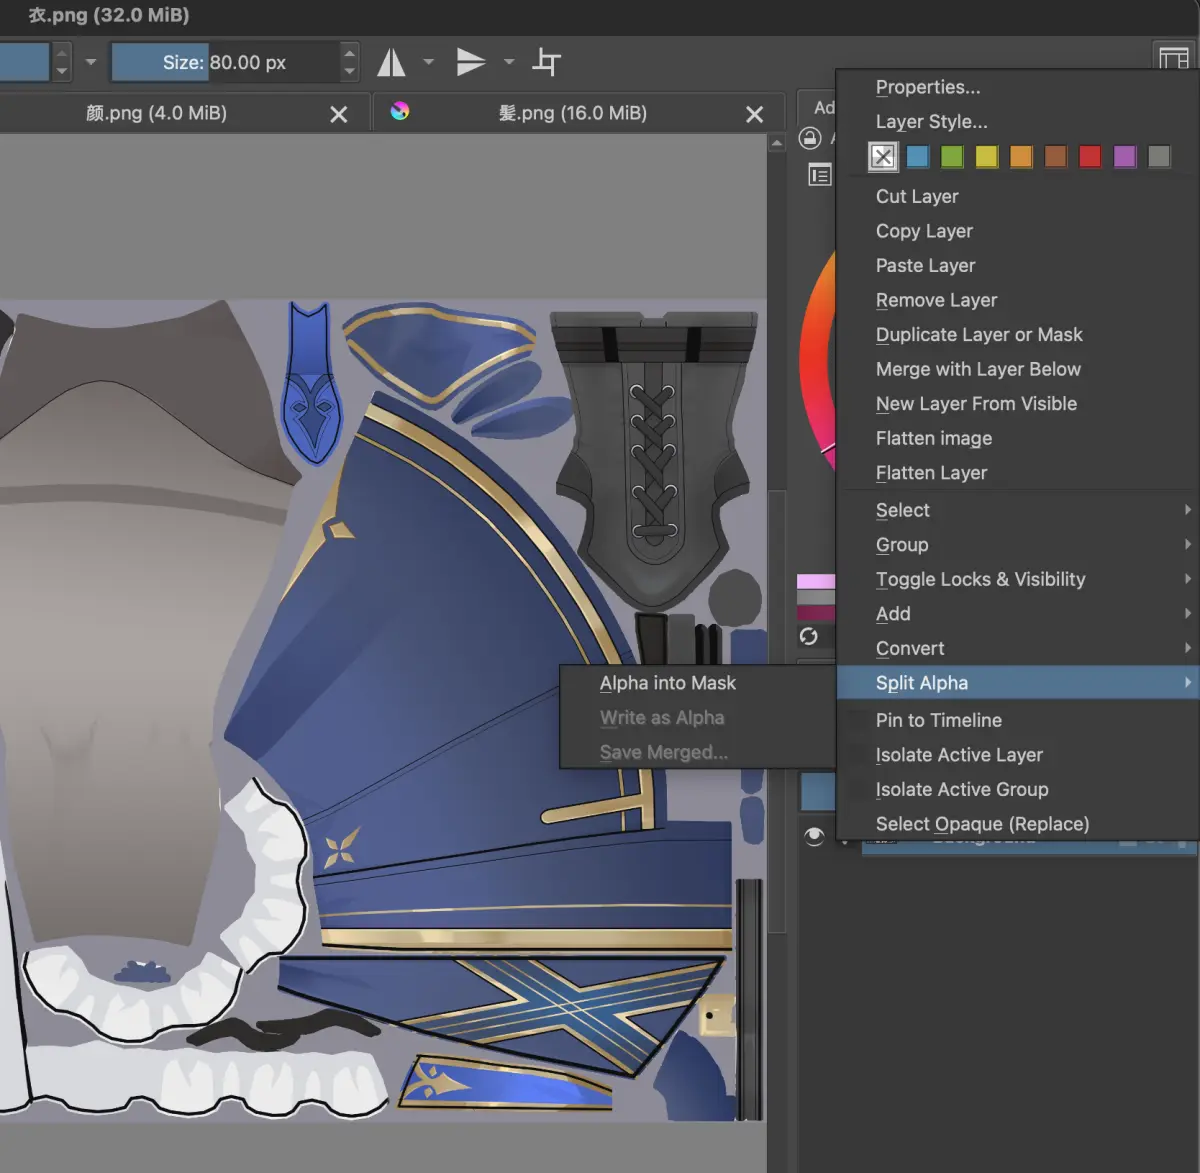
Task: Open the Split Alpha submenu
Action: 1017,683
